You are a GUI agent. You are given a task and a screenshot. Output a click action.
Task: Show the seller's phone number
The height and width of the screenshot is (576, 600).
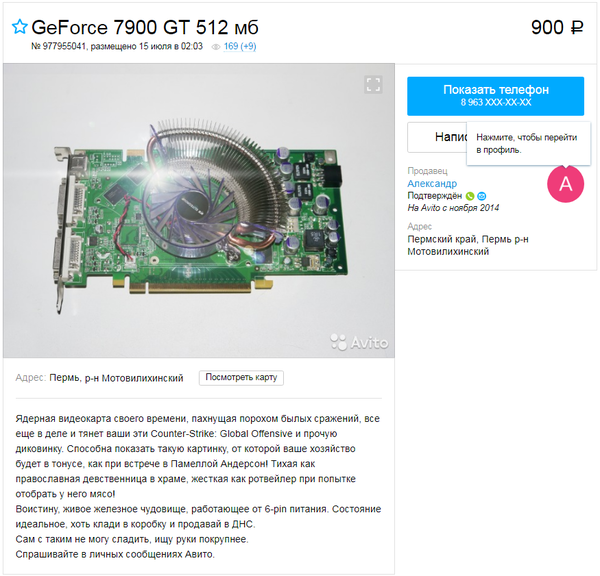[496, 96]
